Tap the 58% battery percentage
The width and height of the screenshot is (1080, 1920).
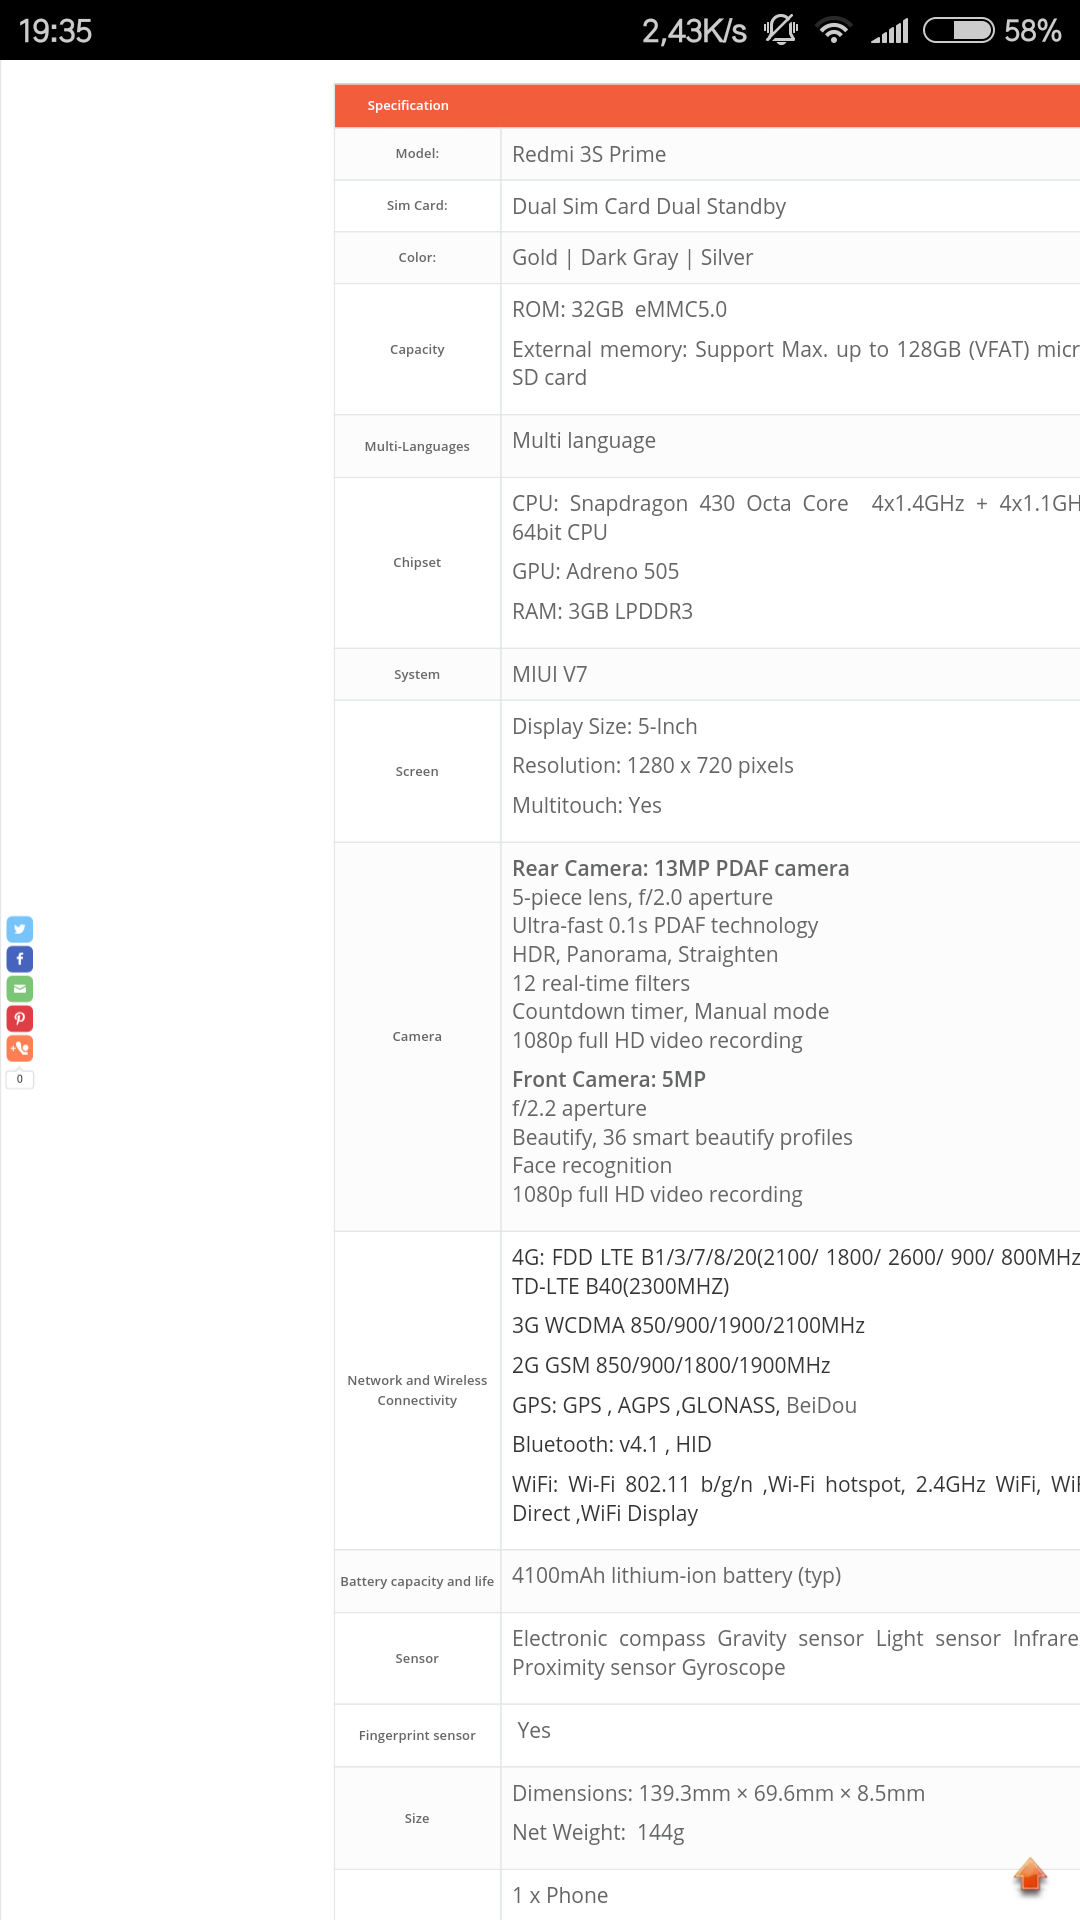[x=1033, y=31]
